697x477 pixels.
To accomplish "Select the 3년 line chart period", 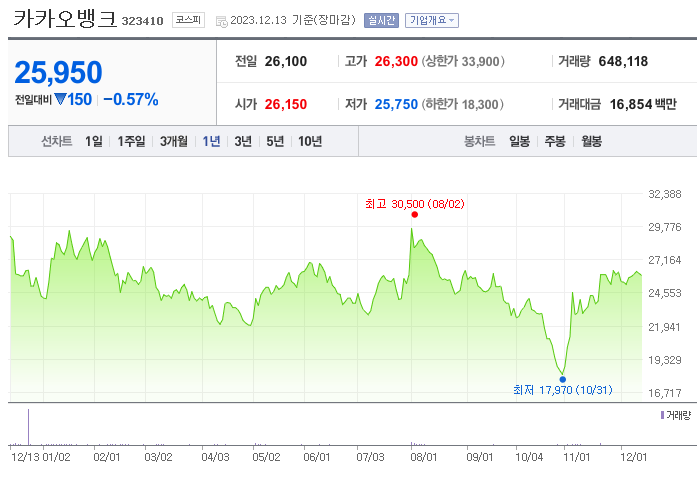I will [243, 141].
